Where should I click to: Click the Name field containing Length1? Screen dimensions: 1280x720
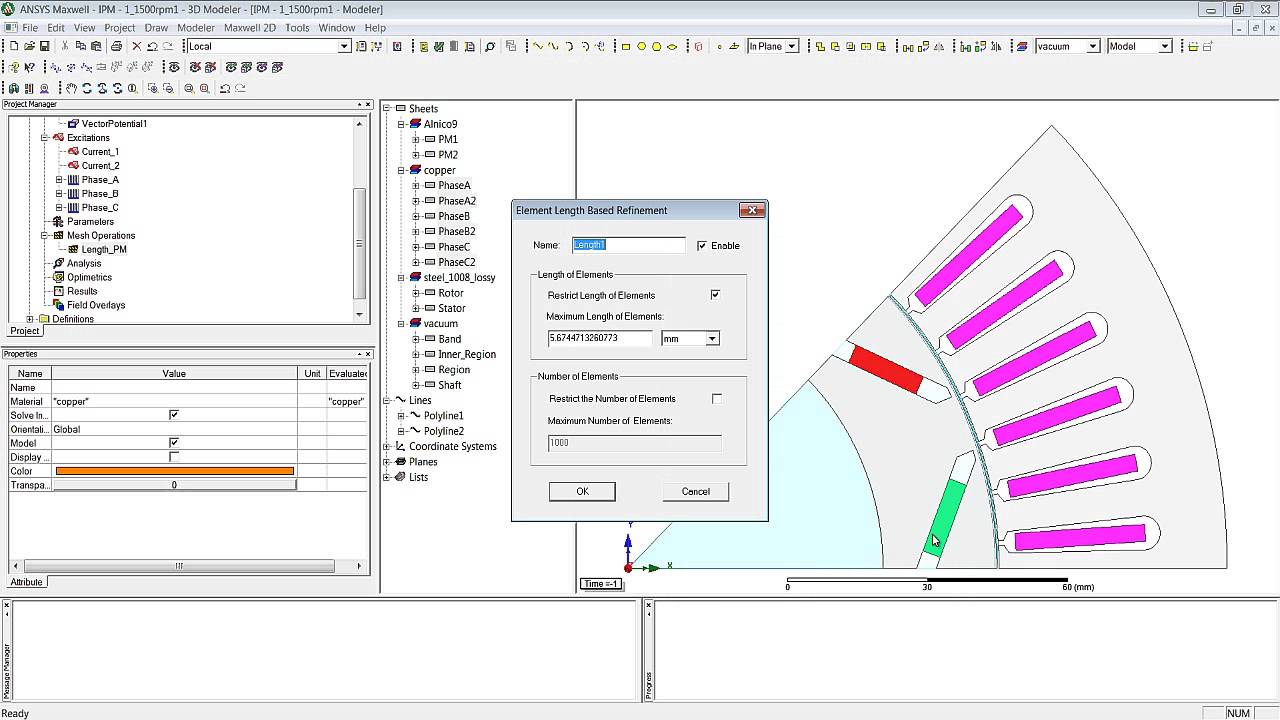coord(628,245)
